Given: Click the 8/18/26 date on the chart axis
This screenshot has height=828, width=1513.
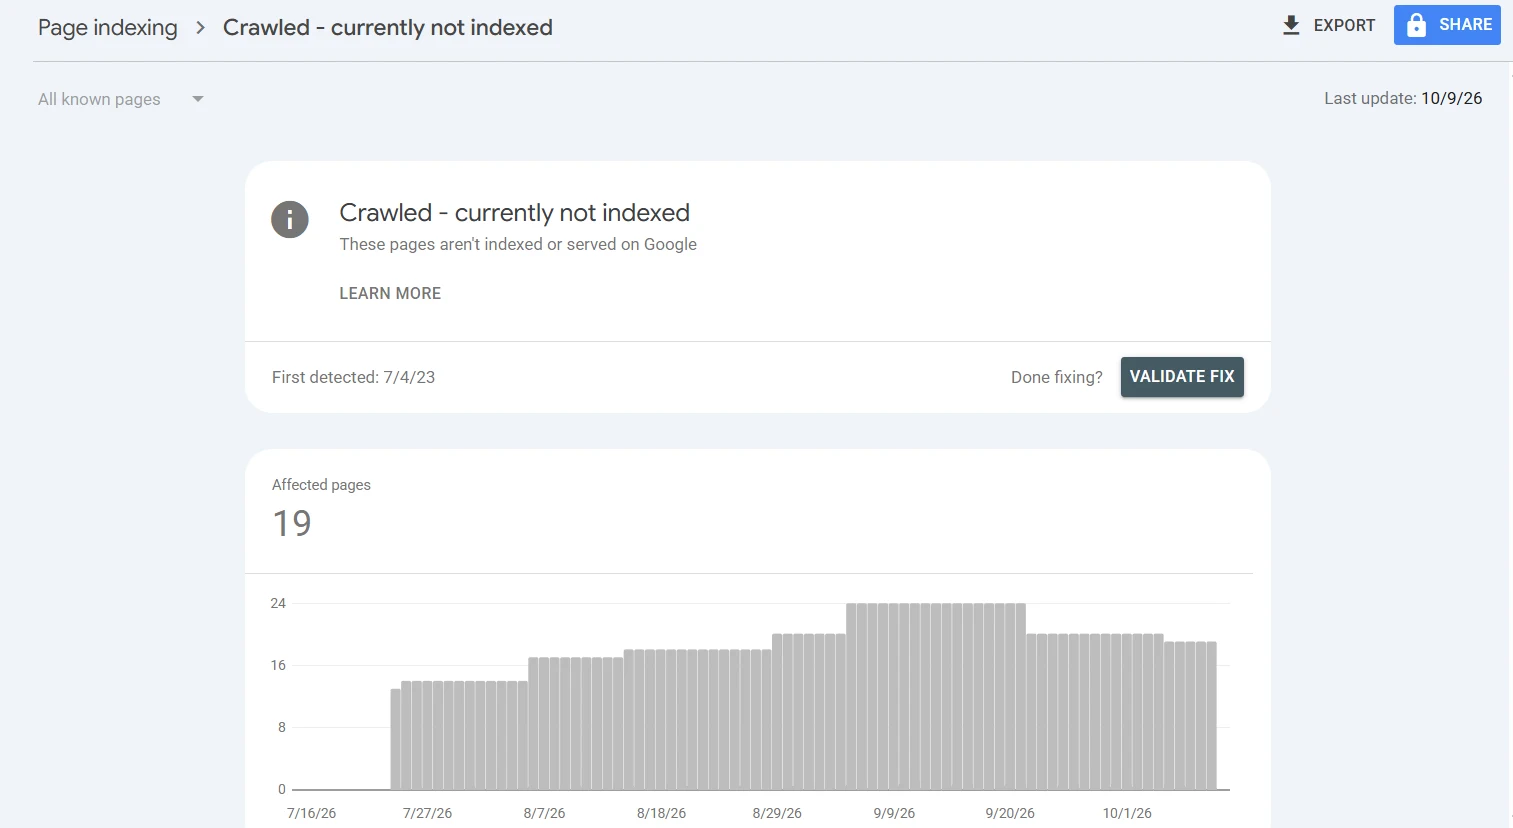Looking at the screenshot, I should [661, 813].
